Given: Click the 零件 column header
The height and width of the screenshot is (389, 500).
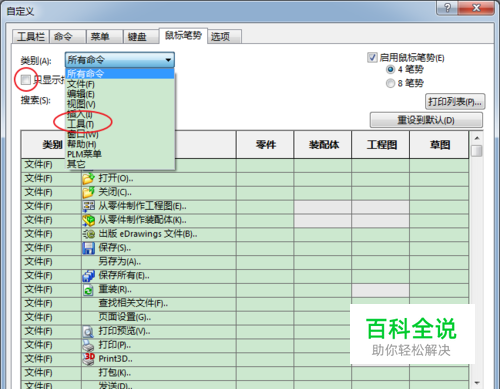Looking at the screenshot, I should click(265, 145).
